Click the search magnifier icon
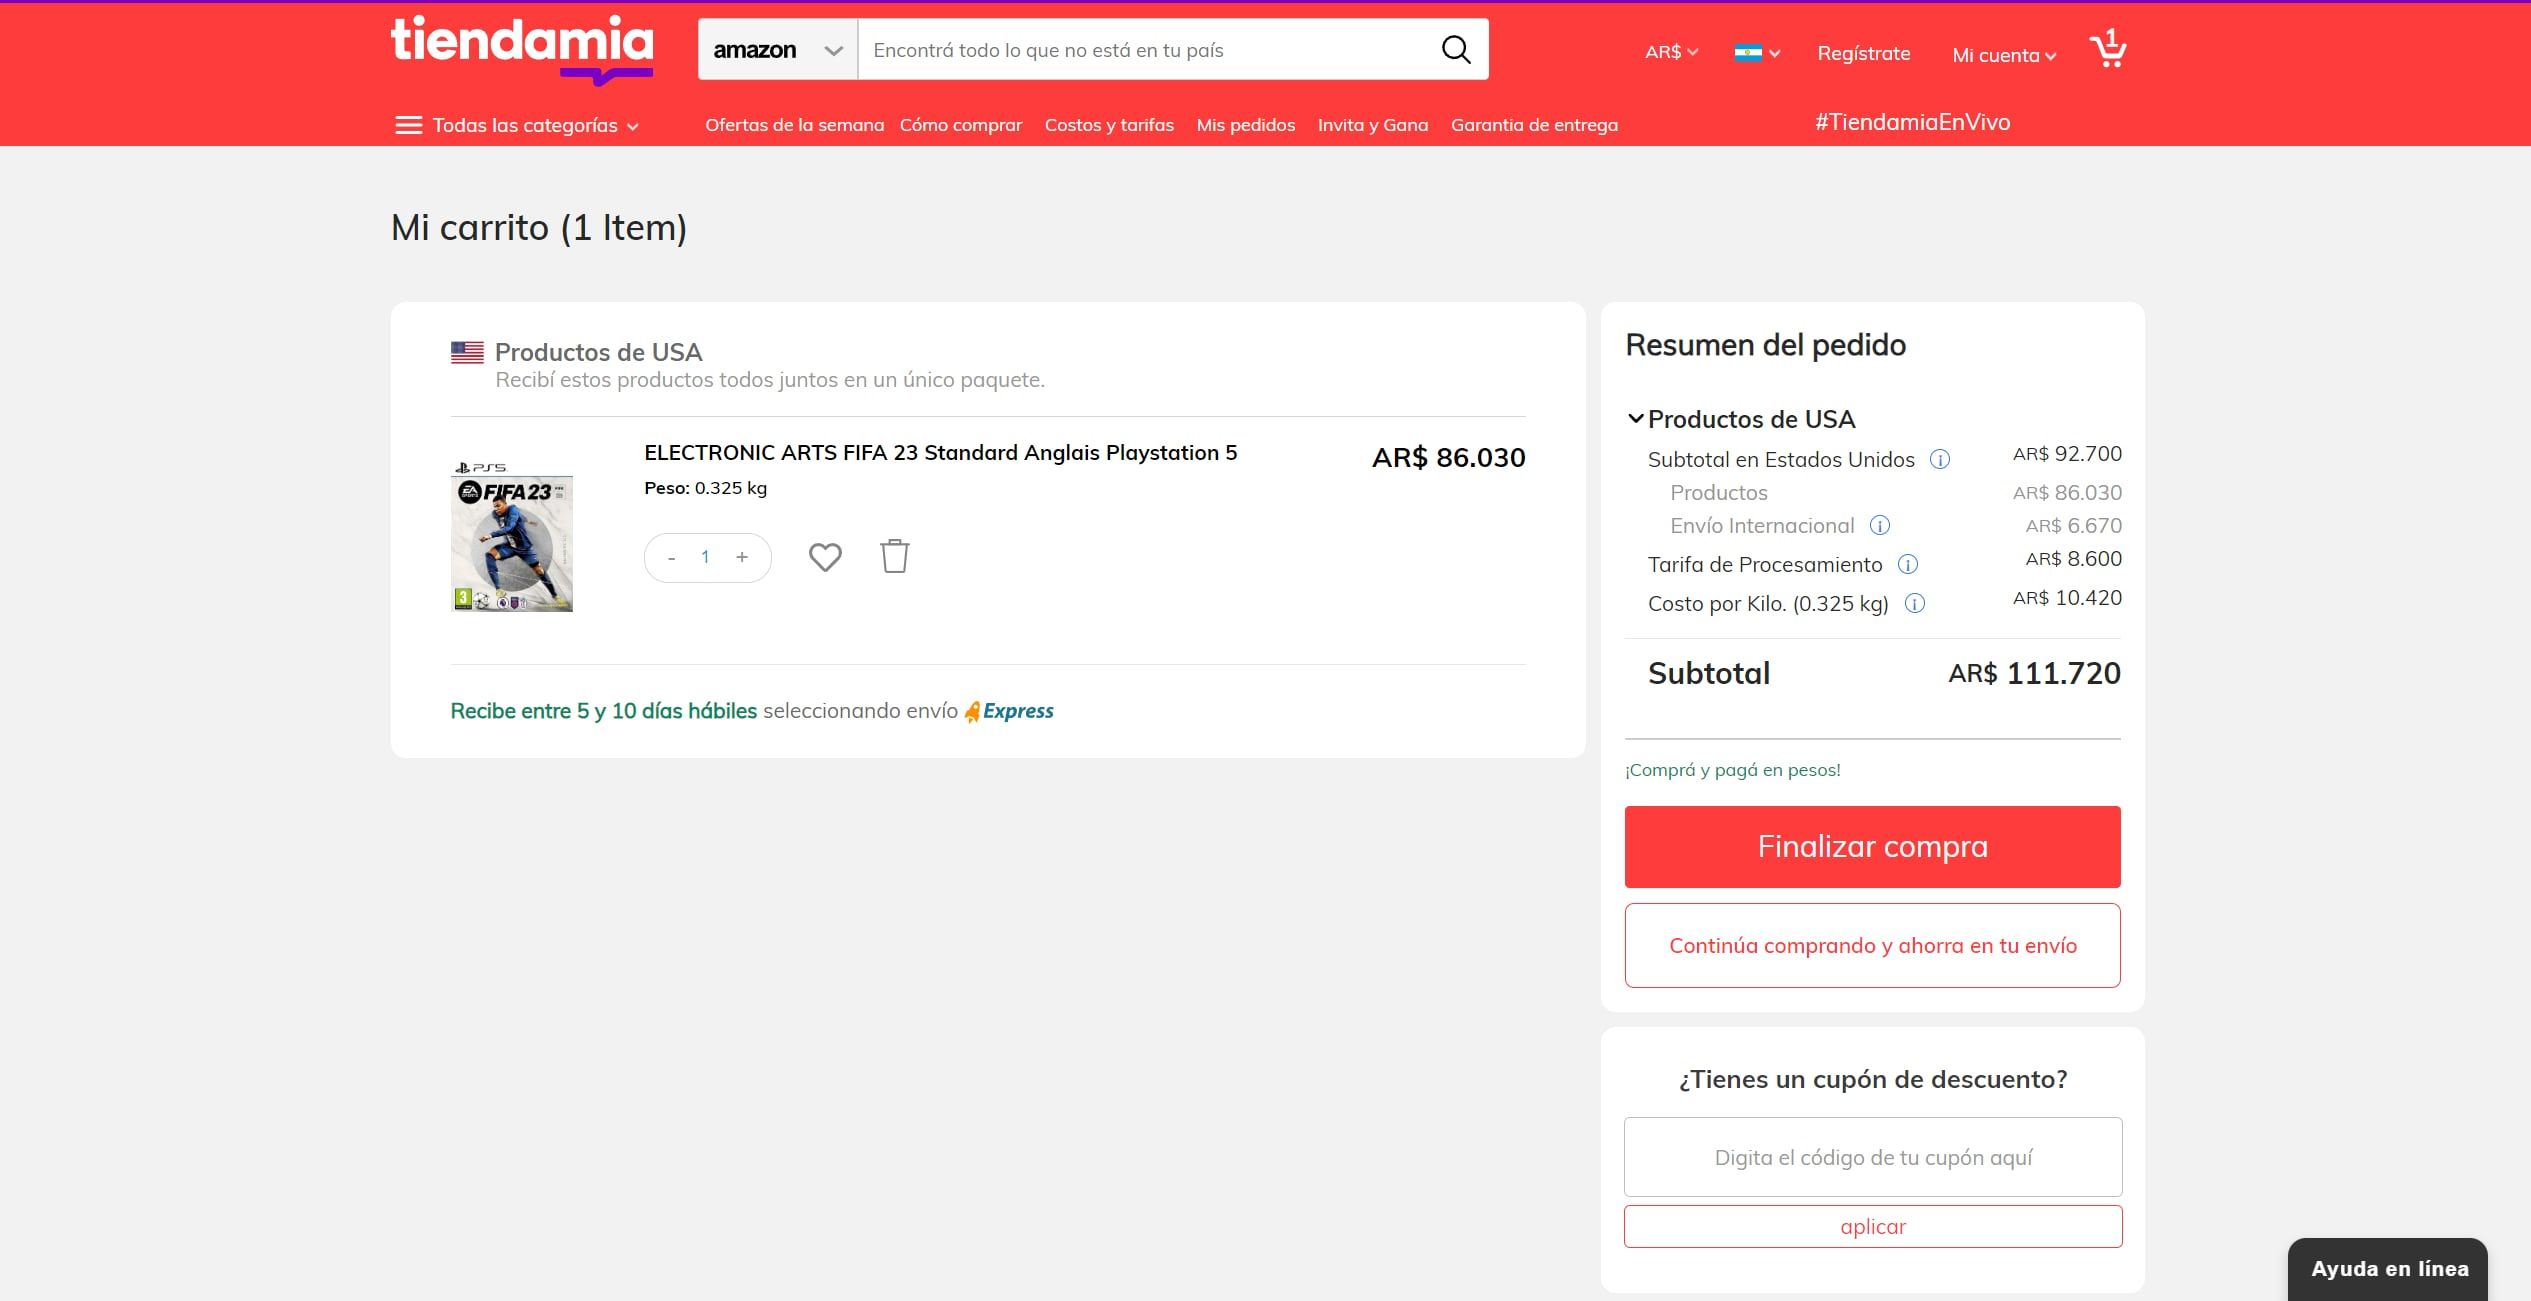The image size is (2531, 1301). click(1456, 49)
